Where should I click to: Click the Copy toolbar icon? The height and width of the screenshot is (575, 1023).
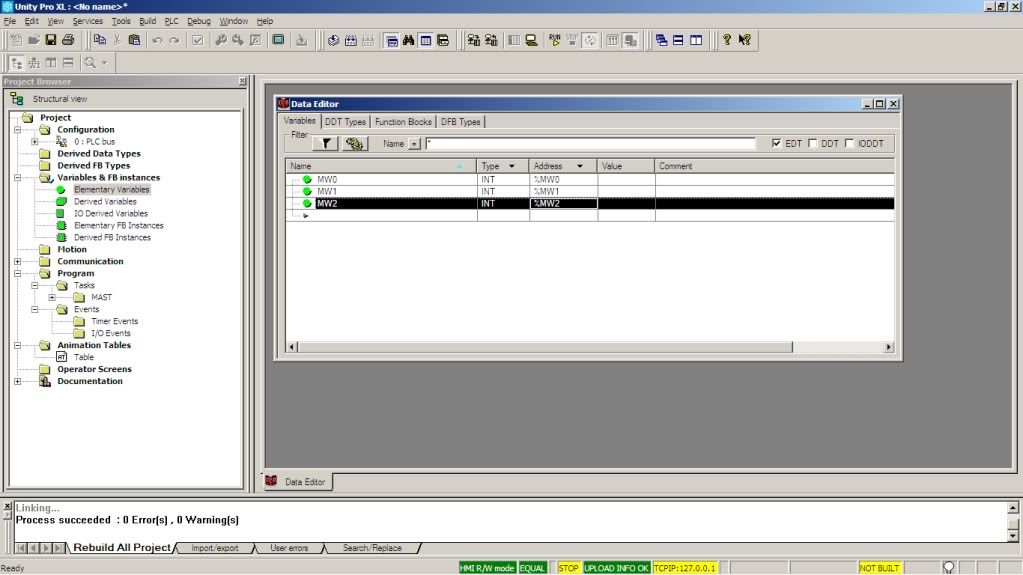pyautogui.click(x=100, y=40)
